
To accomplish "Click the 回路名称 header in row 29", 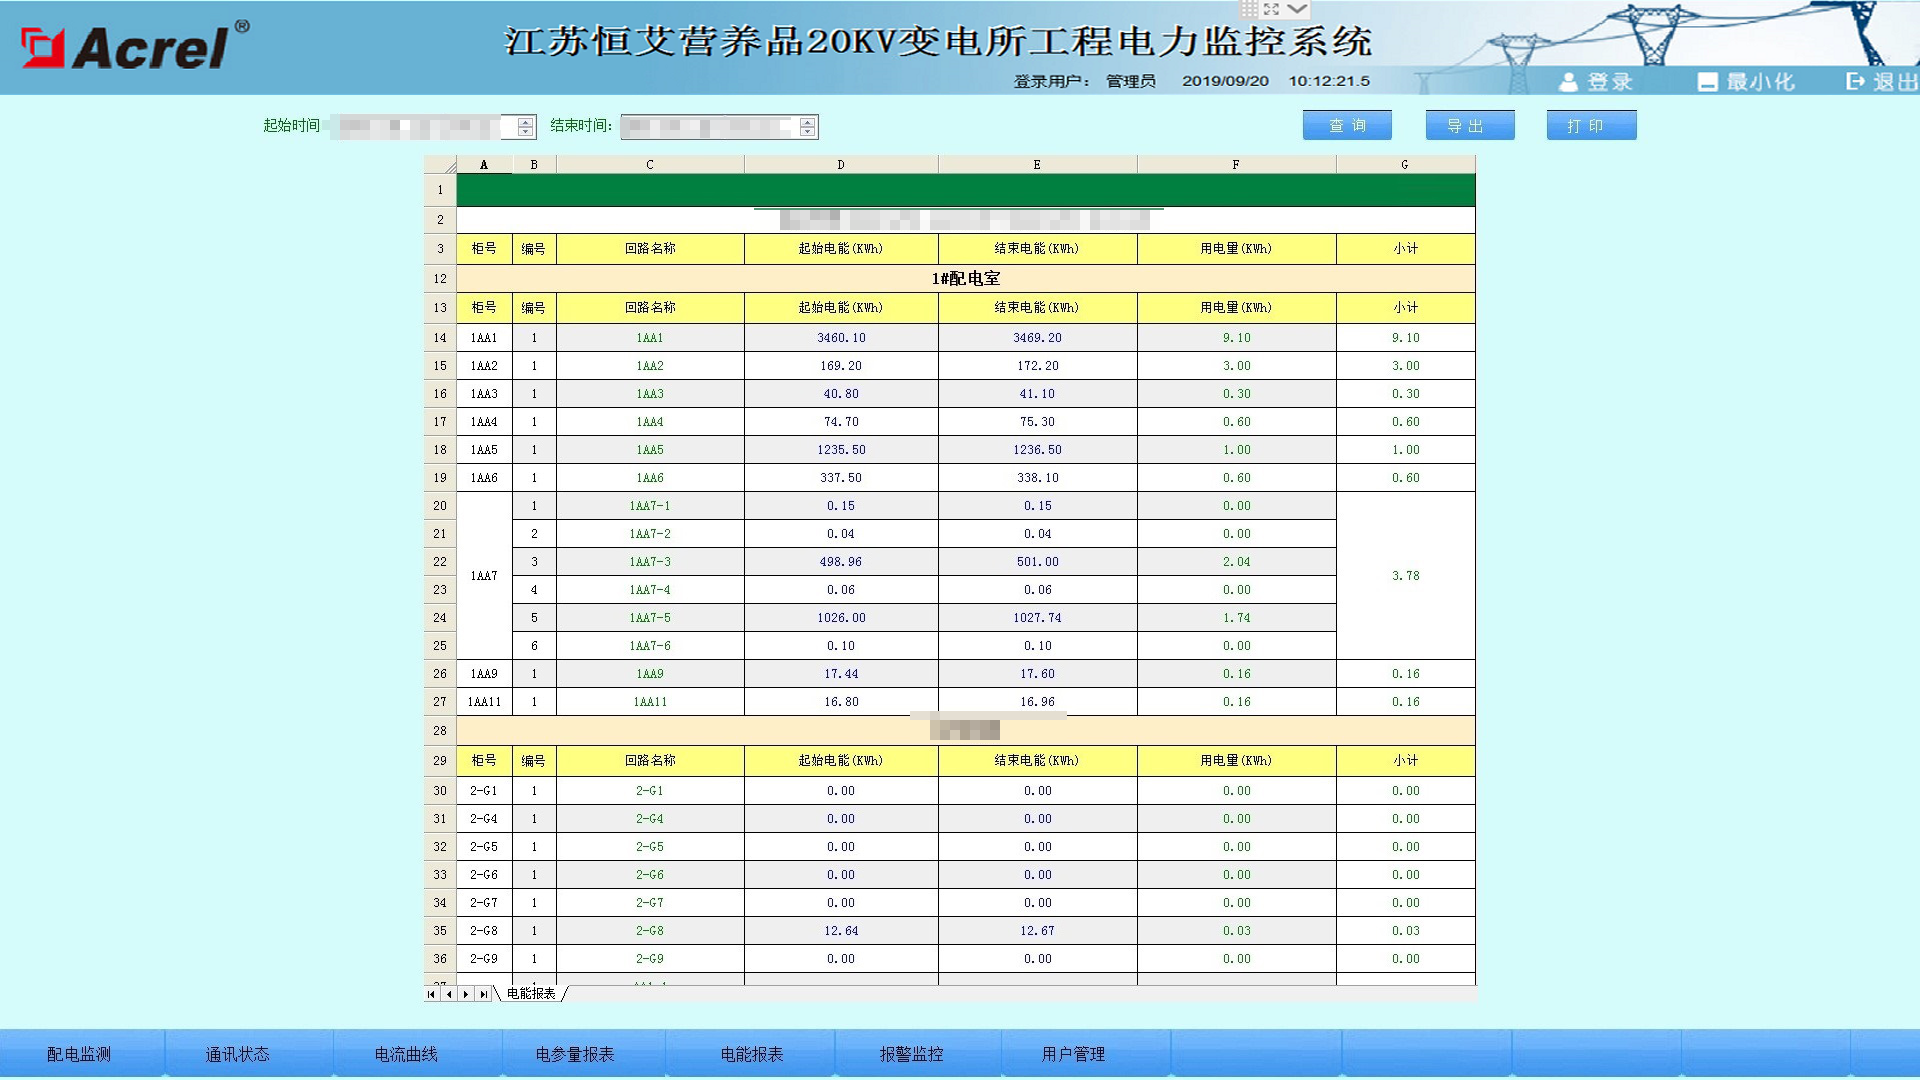I will click(x=650, y=761).
